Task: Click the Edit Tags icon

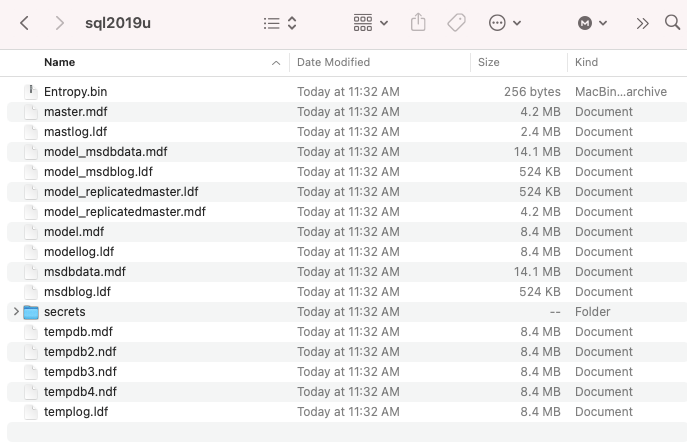Action: 456,23
